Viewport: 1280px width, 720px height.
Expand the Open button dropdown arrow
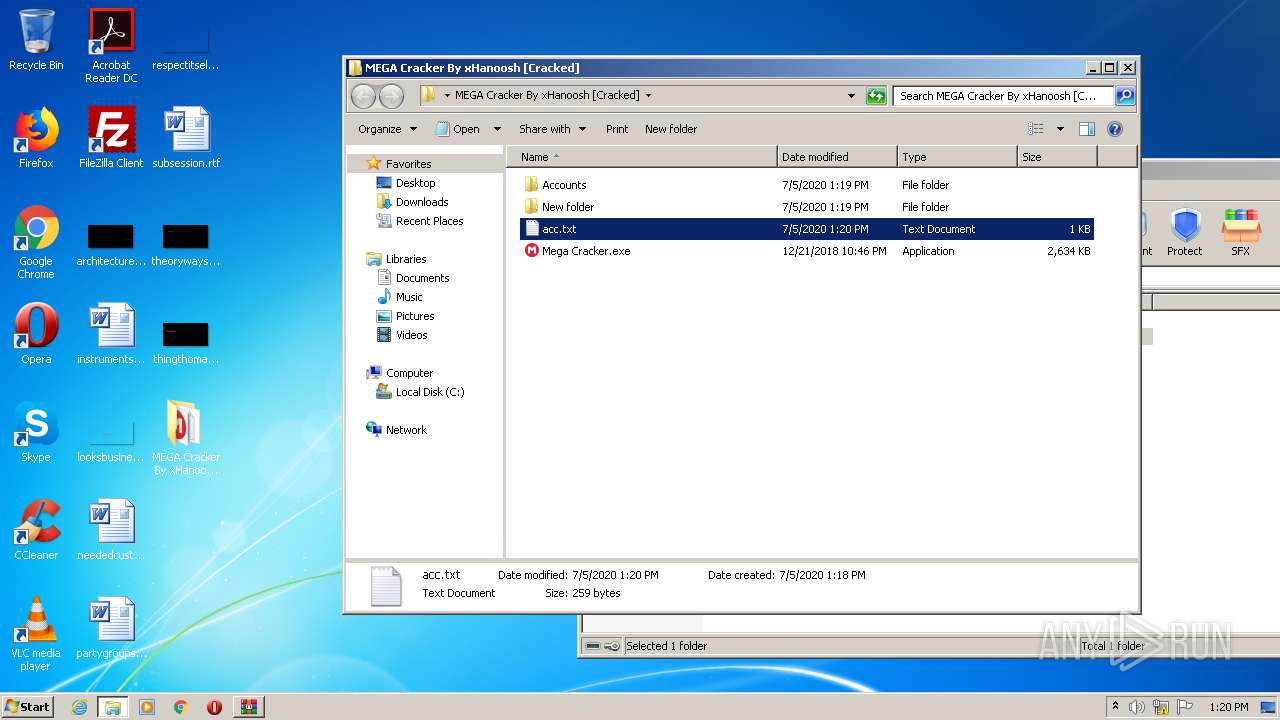click(x=497, y=129)
